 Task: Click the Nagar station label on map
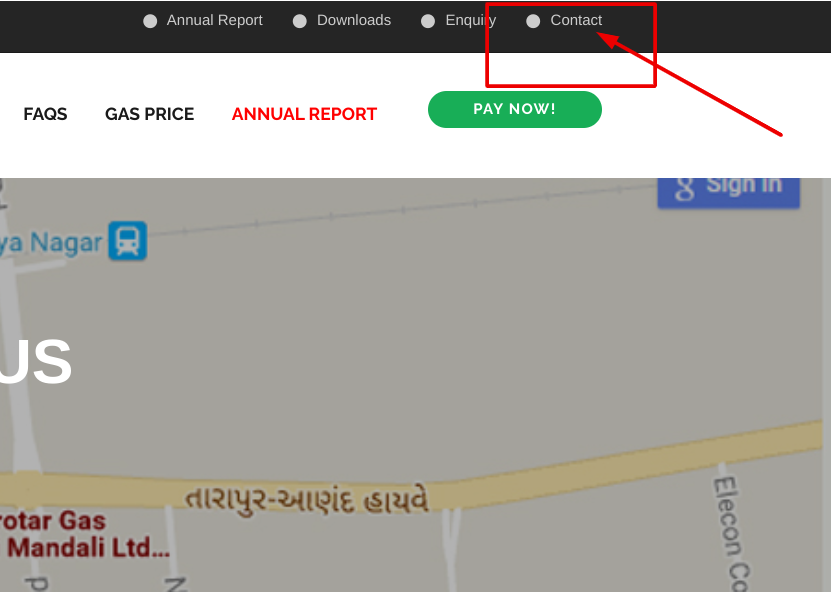point(52,242)
